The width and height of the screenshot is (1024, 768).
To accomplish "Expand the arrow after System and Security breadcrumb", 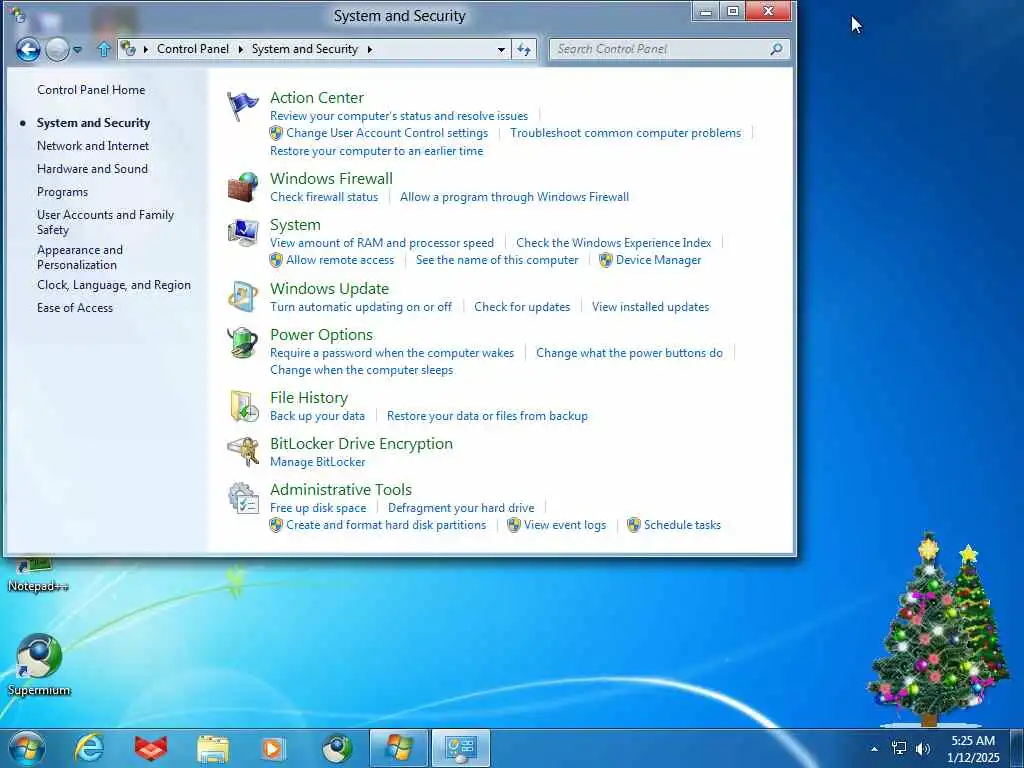I will [370, 50].
